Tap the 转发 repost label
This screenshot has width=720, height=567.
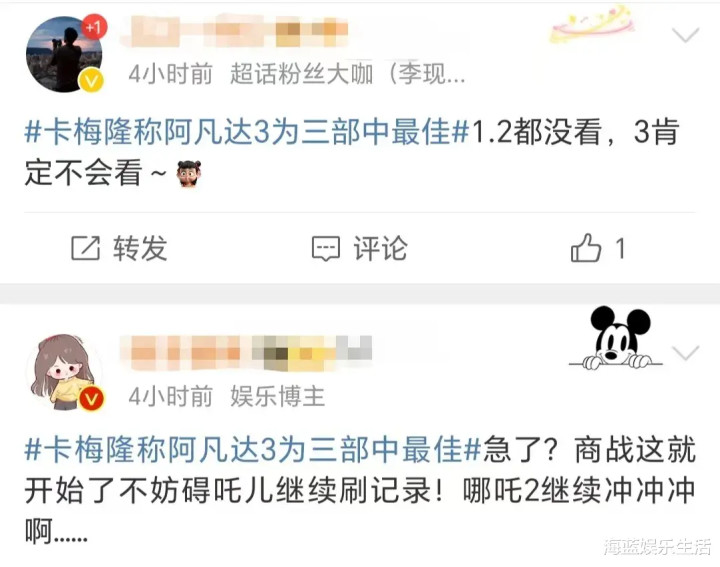[141, 248]
